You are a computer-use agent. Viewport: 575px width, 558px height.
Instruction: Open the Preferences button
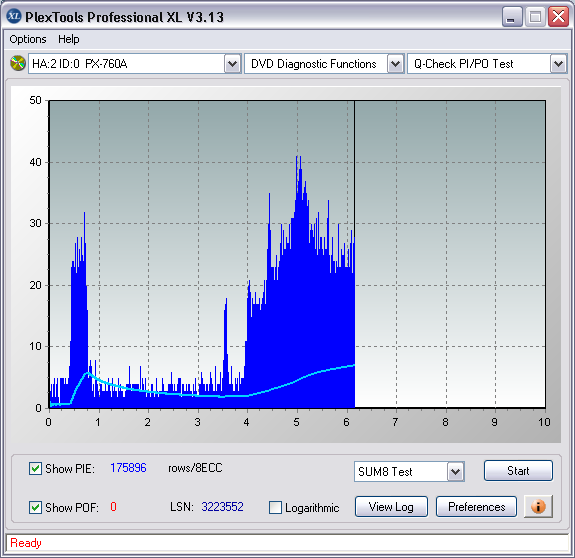pyautogui.click(x=476, y=507)
